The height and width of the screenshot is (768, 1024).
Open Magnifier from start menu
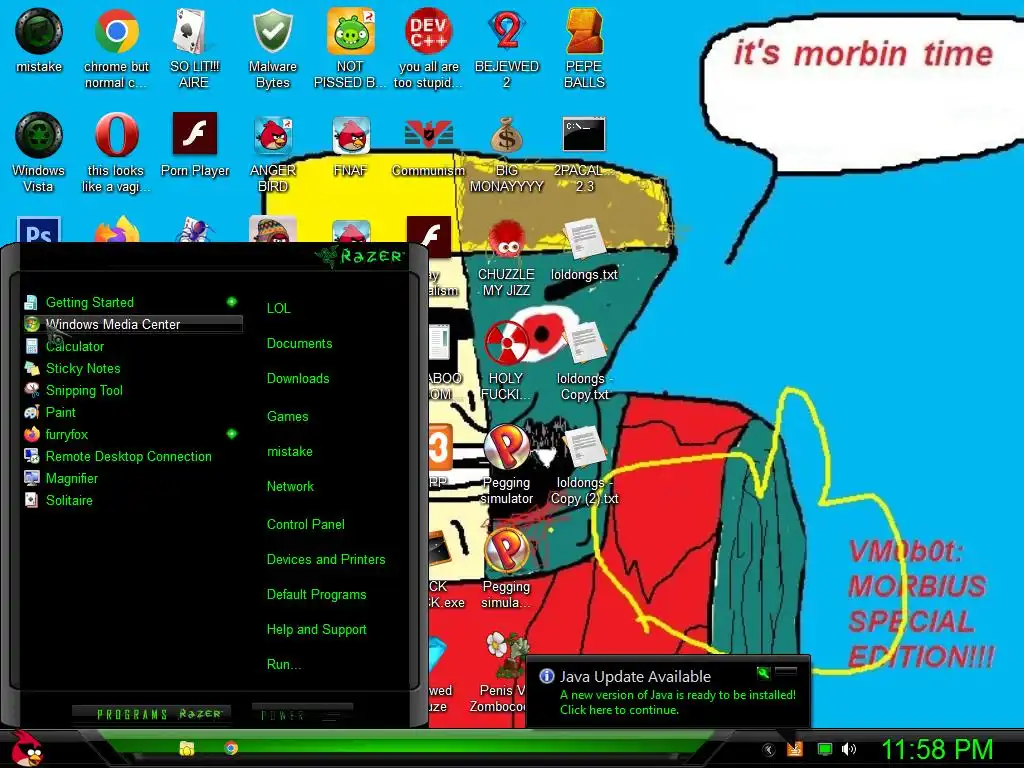point(133,478)
